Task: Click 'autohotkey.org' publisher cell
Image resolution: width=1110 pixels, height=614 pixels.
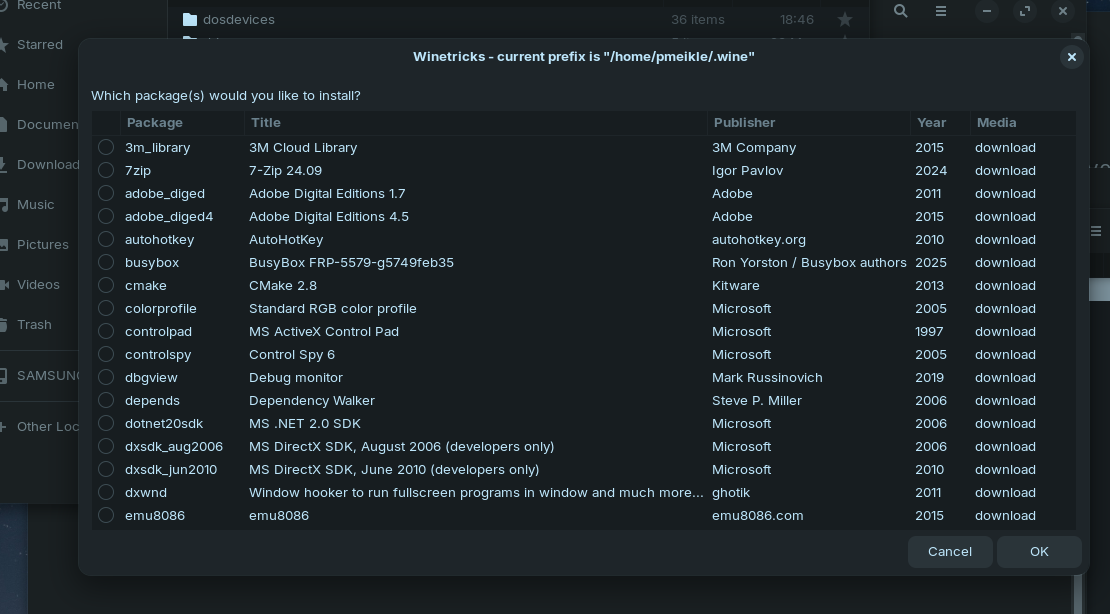Action: 759,239
